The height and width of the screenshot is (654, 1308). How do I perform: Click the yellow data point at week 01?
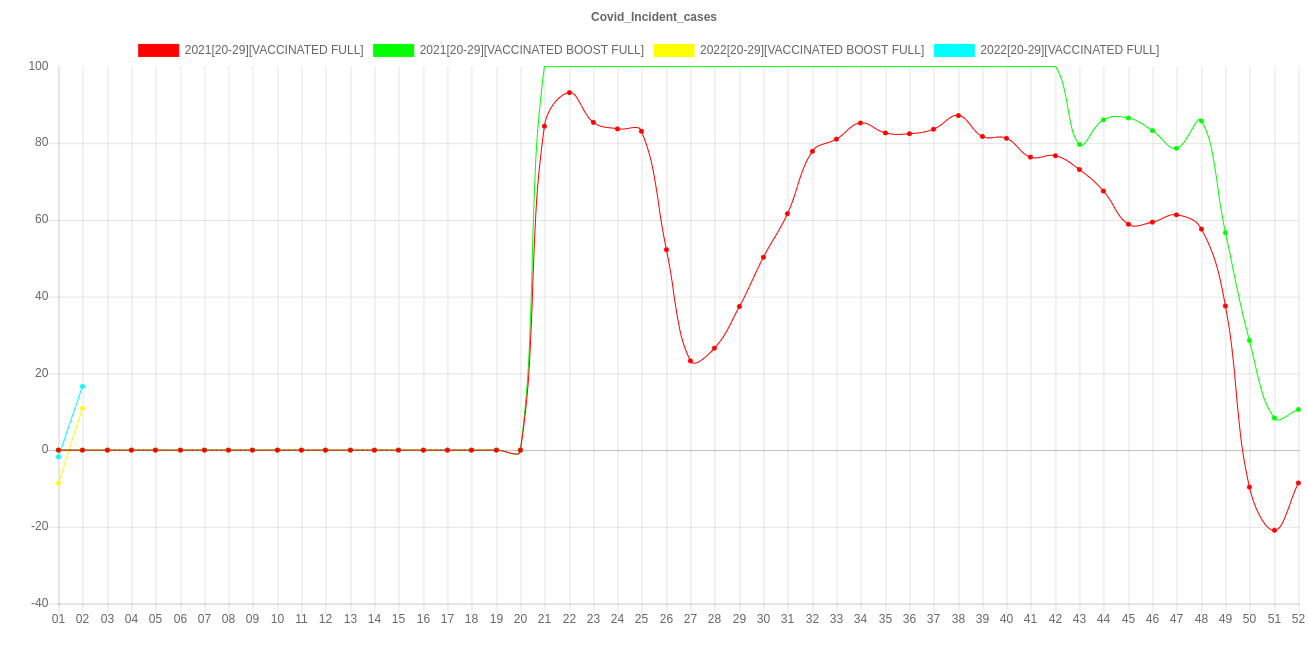58,483
